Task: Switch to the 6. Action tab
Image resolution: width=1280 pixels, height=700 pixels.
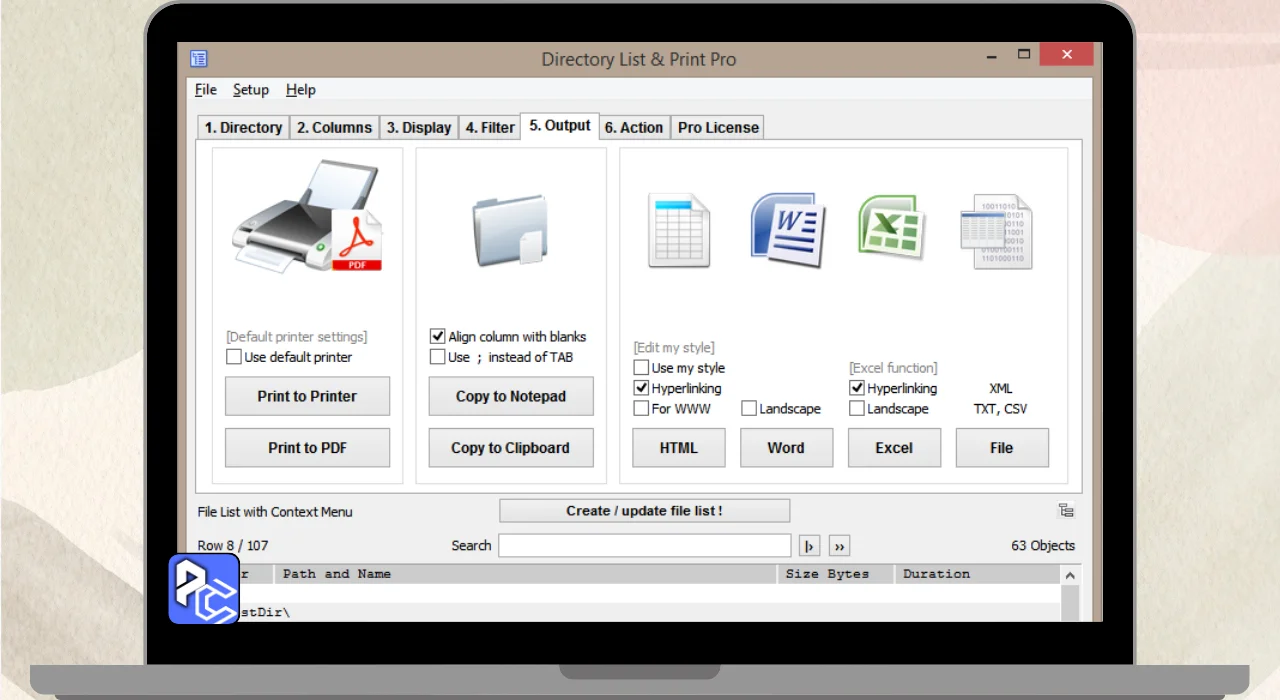Action: point(634,127)
